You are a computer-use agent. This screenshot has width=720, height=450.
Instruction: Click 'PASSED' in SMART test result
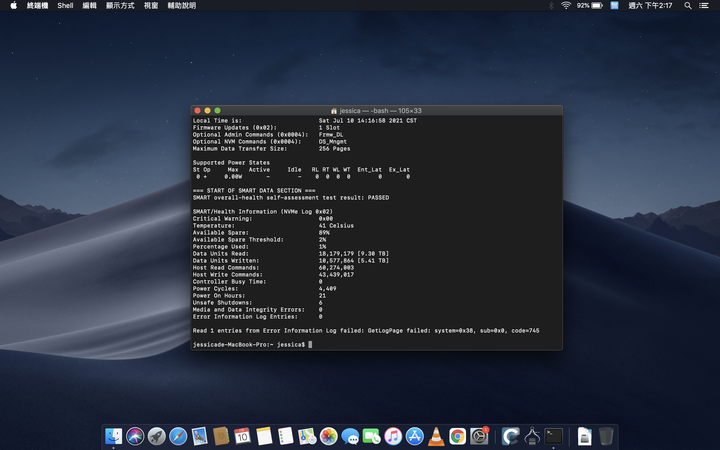tap(378, 197)
